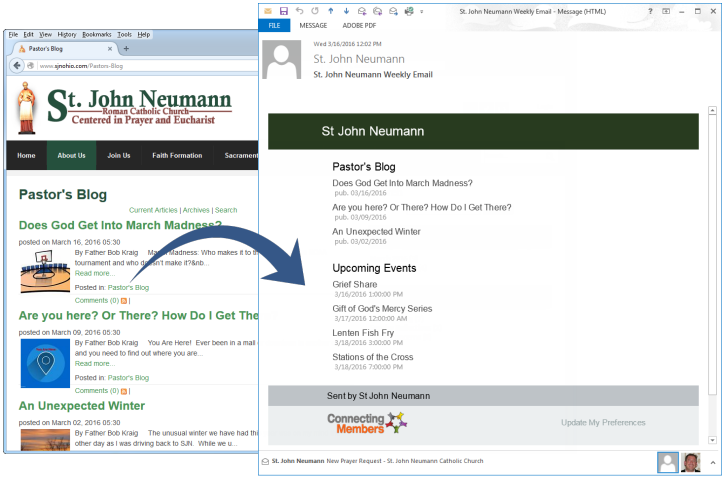Image resolution: width=726 pixels, height=481 pixels.
Task: Click the Firefox URL address field
Action: tap(147, 66)
